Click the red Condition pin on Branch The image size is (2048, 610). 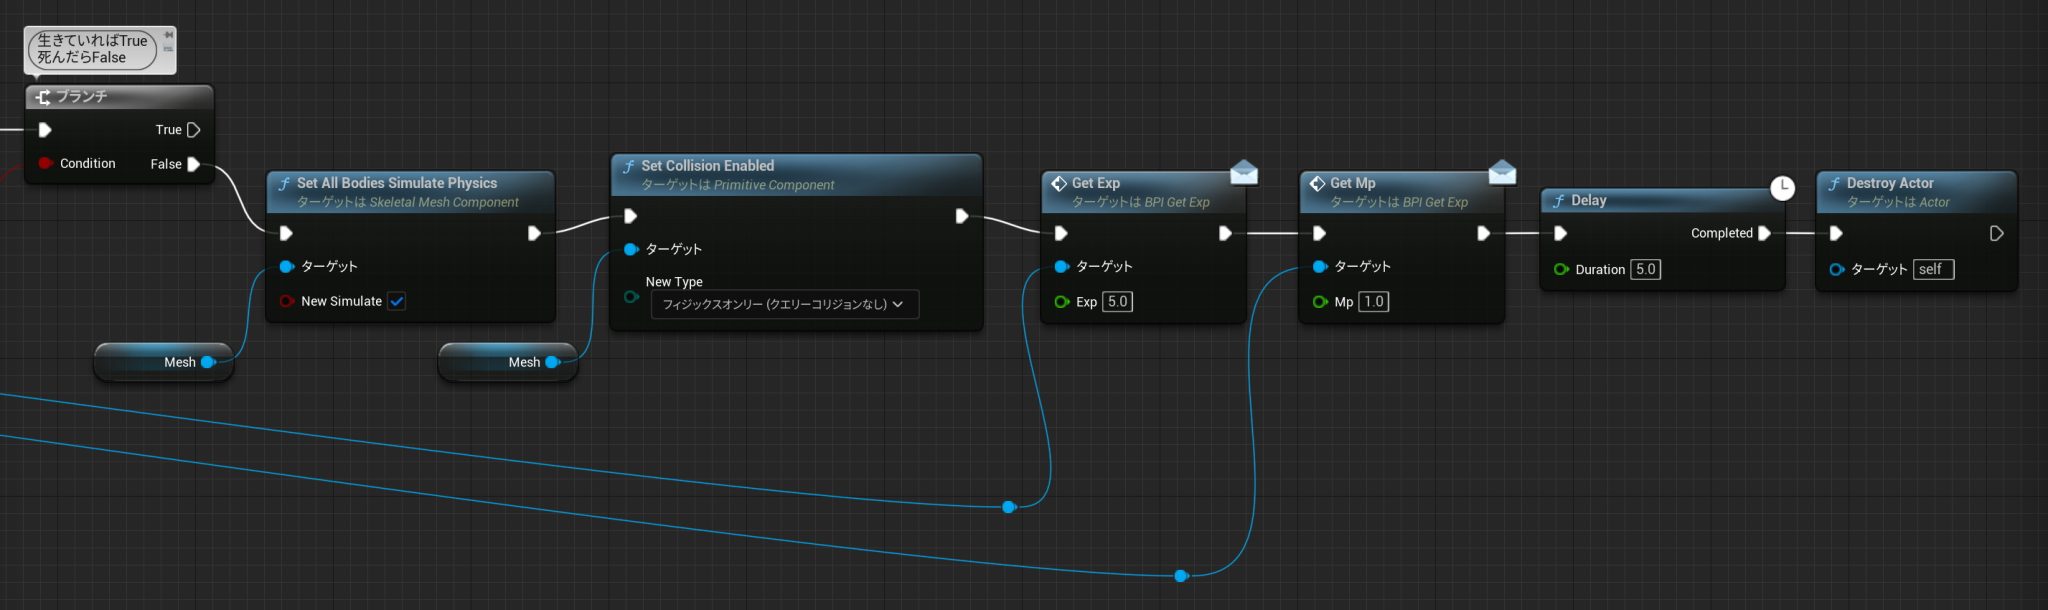point(45,163)
